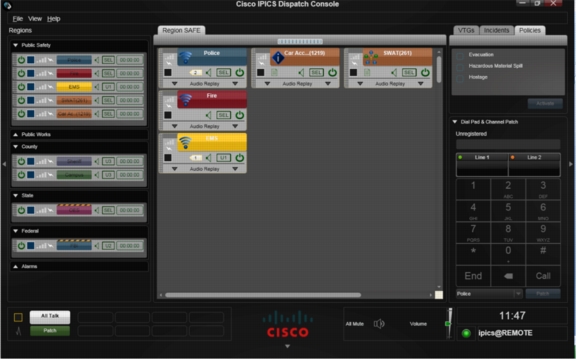Image resolution: width=578 pixels, height=361 pixels.
Task: Check the Hazardous Material Spill checkbox
Action: coord(461,67)
